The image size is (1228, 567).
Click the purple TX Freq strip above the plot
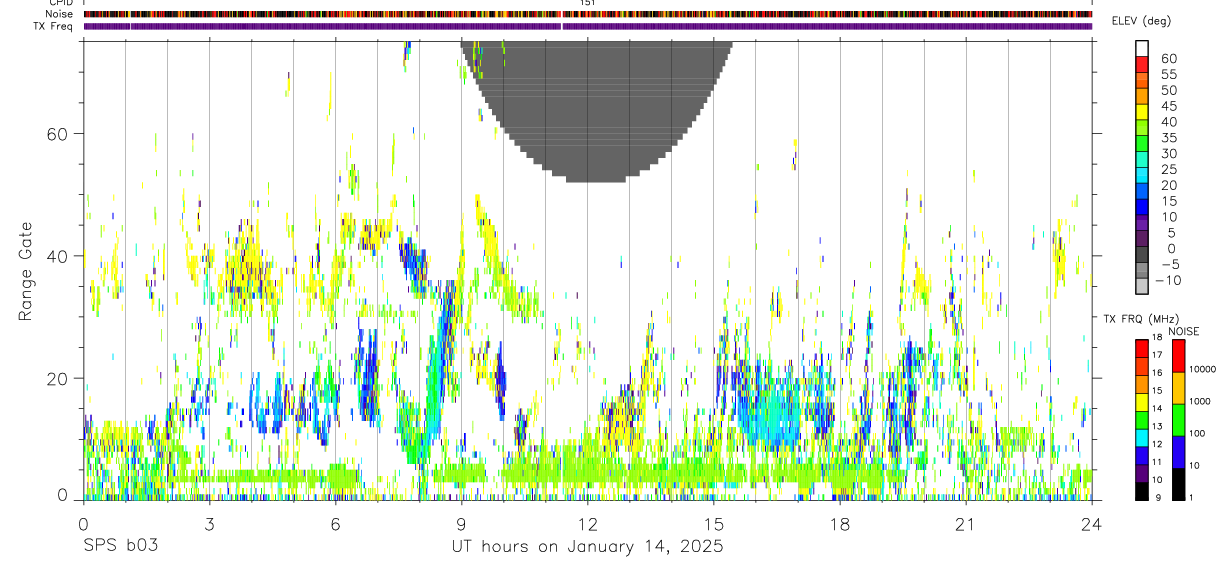(x=587, y=26)
